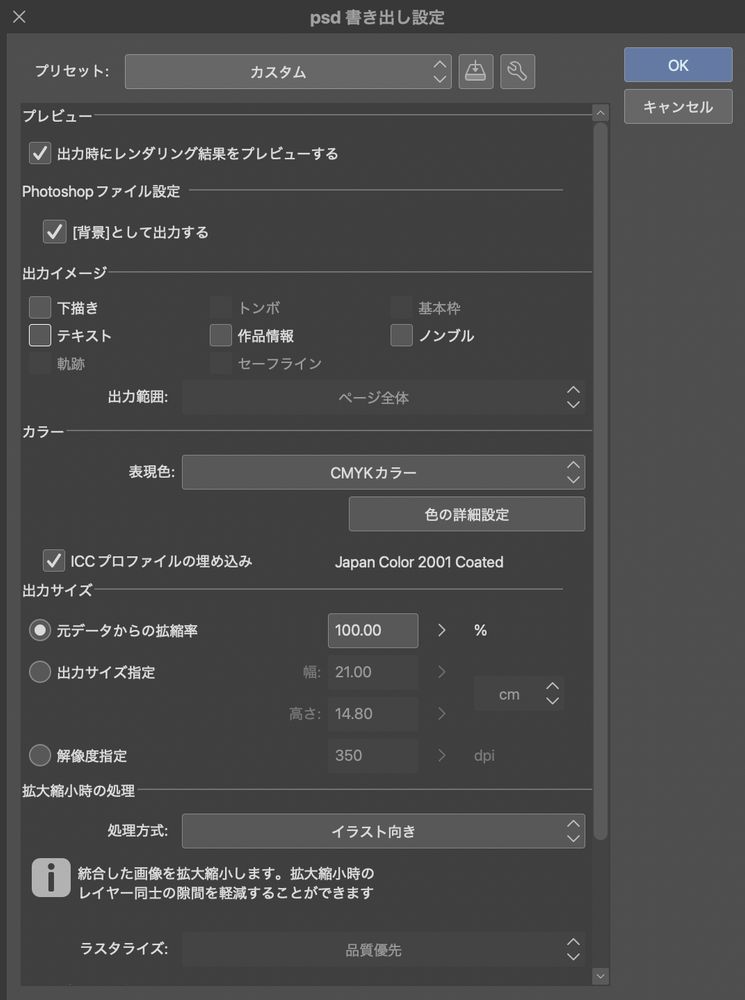Select 元データからの拡縮率 radio button

click(40, 631)
